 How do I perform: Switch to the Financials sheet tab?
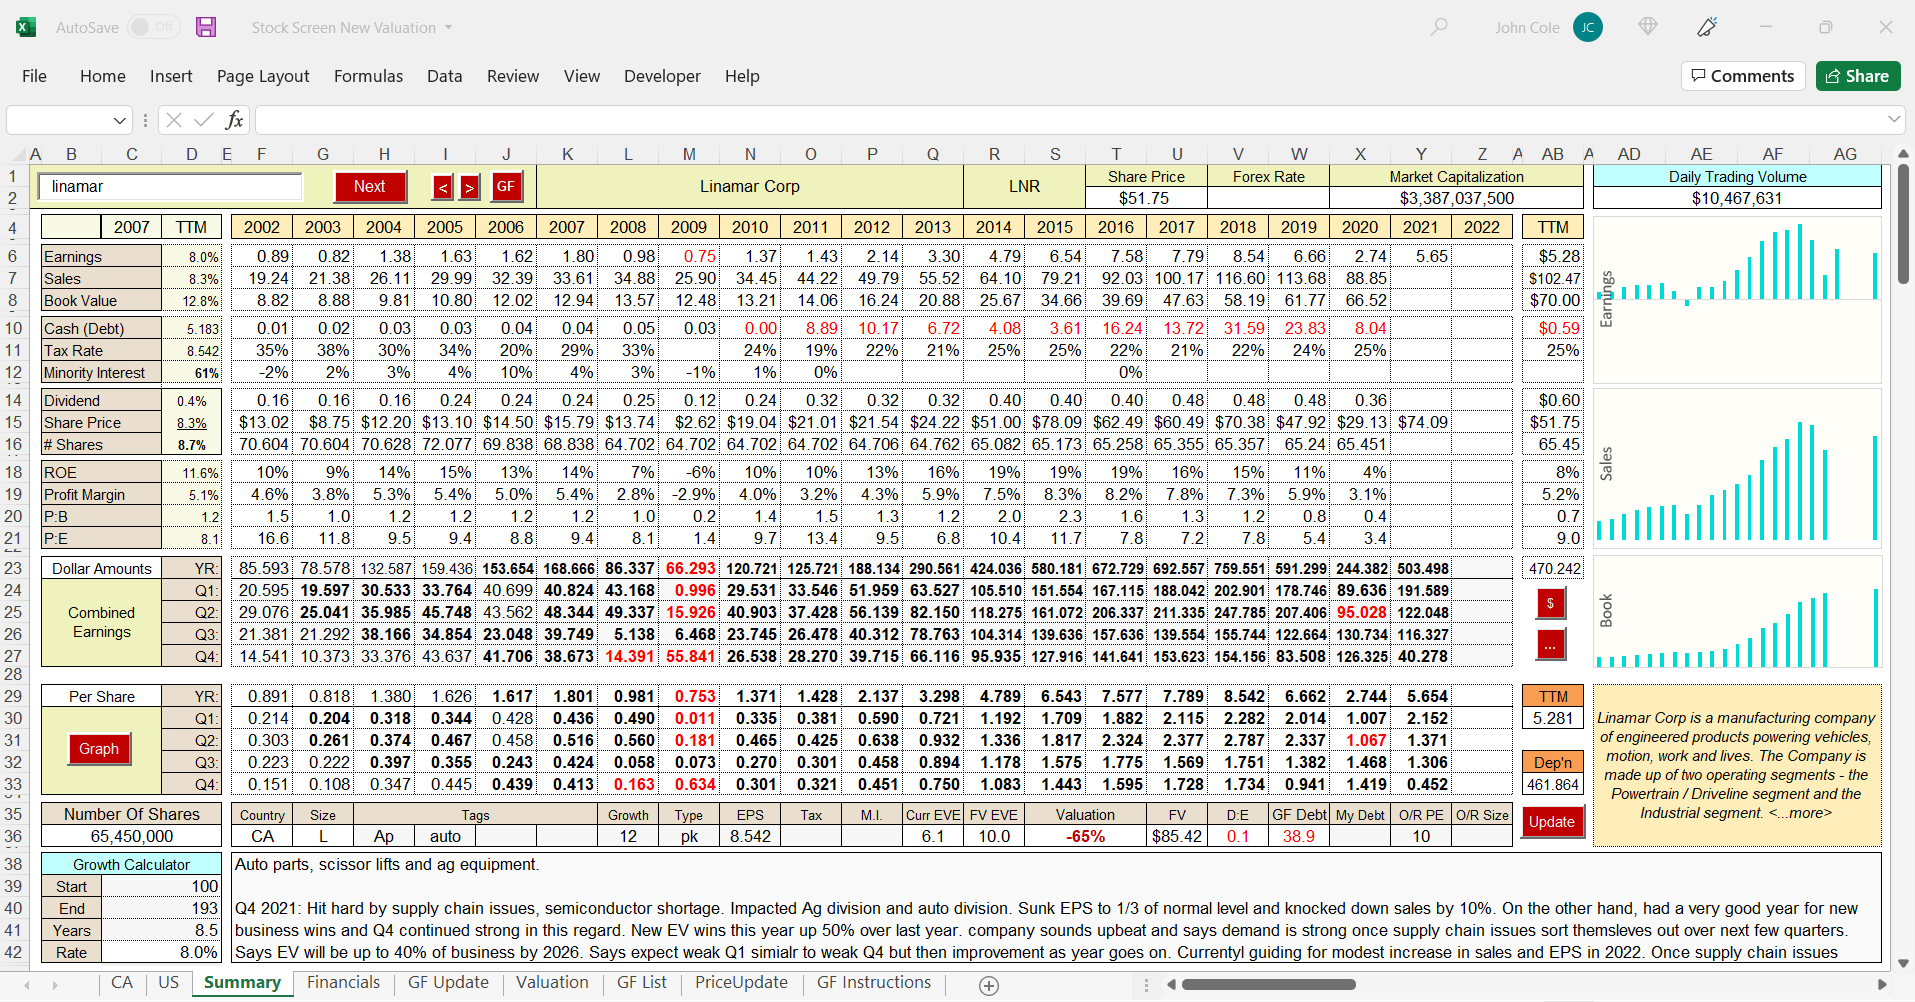click(x=343, y=983)
